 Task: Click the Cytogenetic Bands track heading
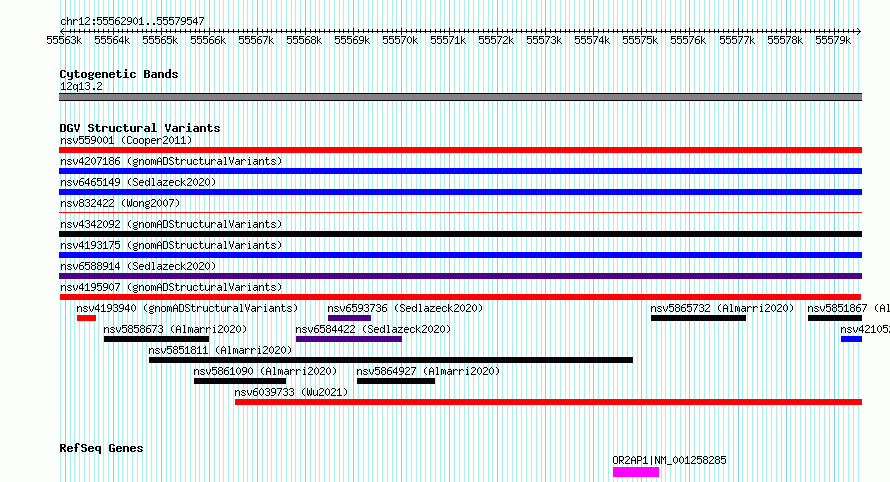tap(119, 74)
